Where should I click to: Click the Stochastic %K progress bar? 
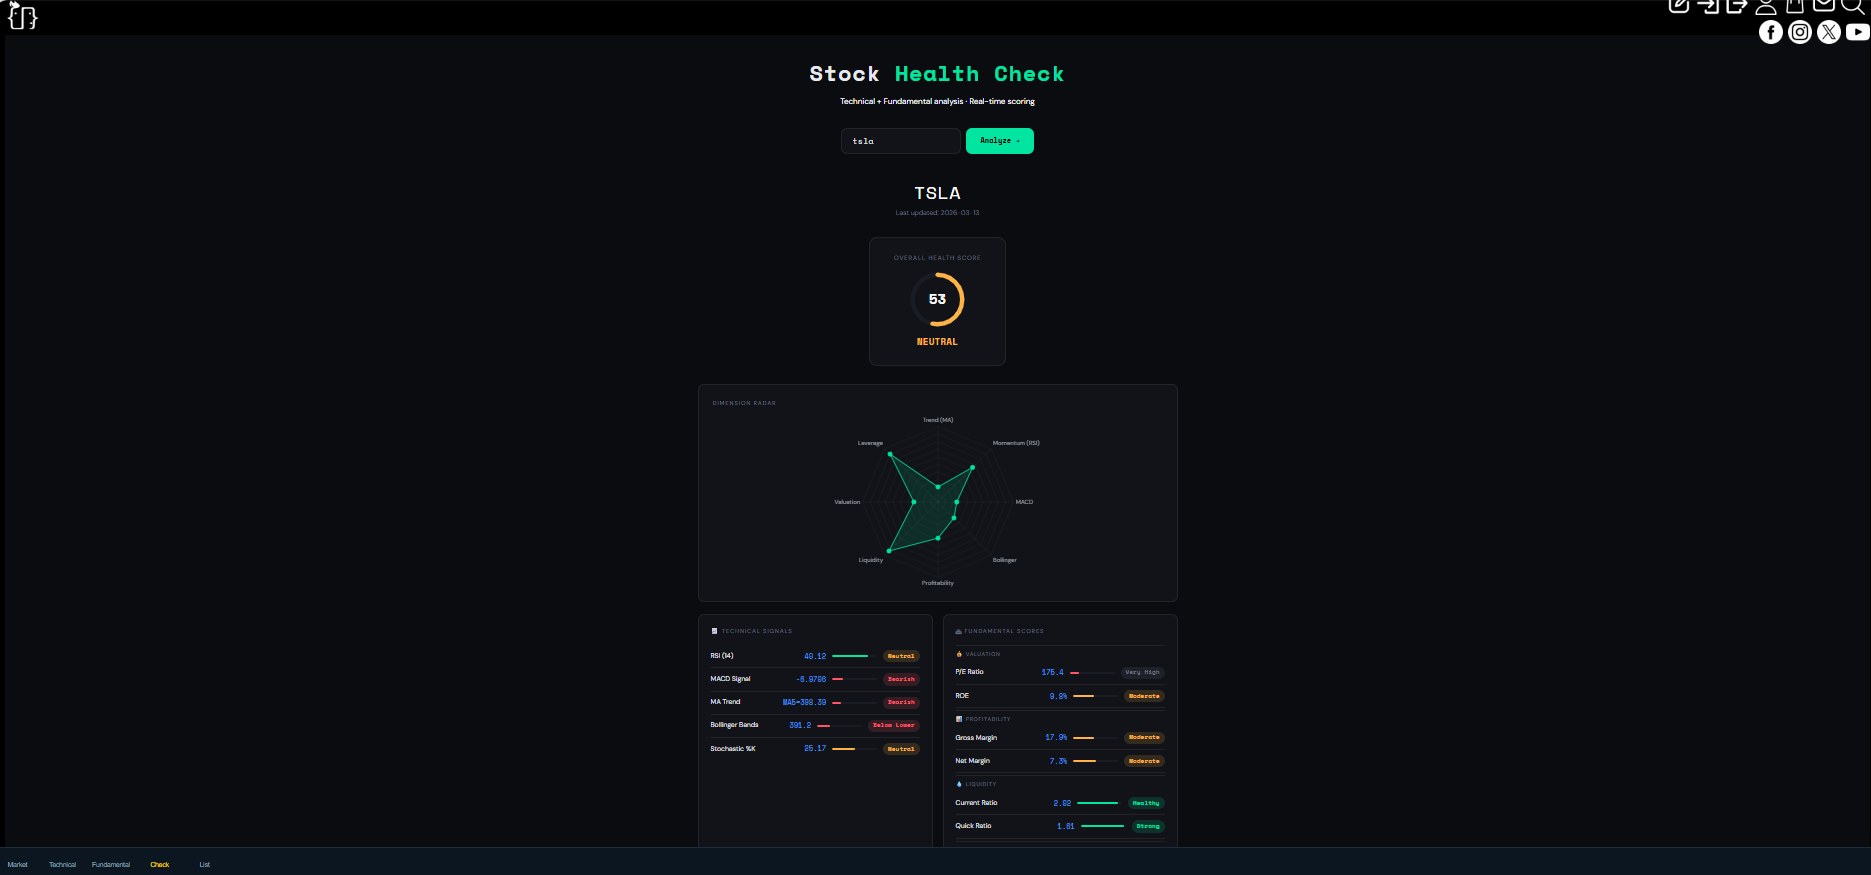[x=854, y=749]
